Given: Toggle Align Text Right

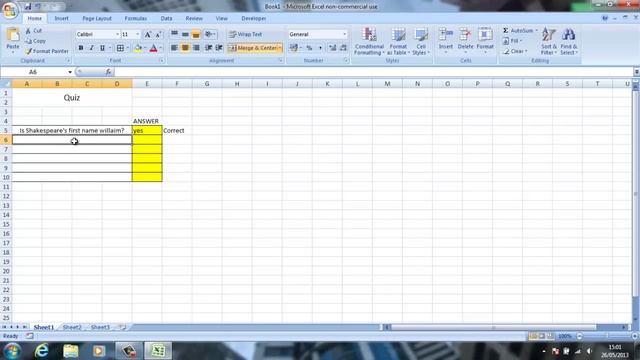Looking at the screenshot, I should click(x=196, y=48).
